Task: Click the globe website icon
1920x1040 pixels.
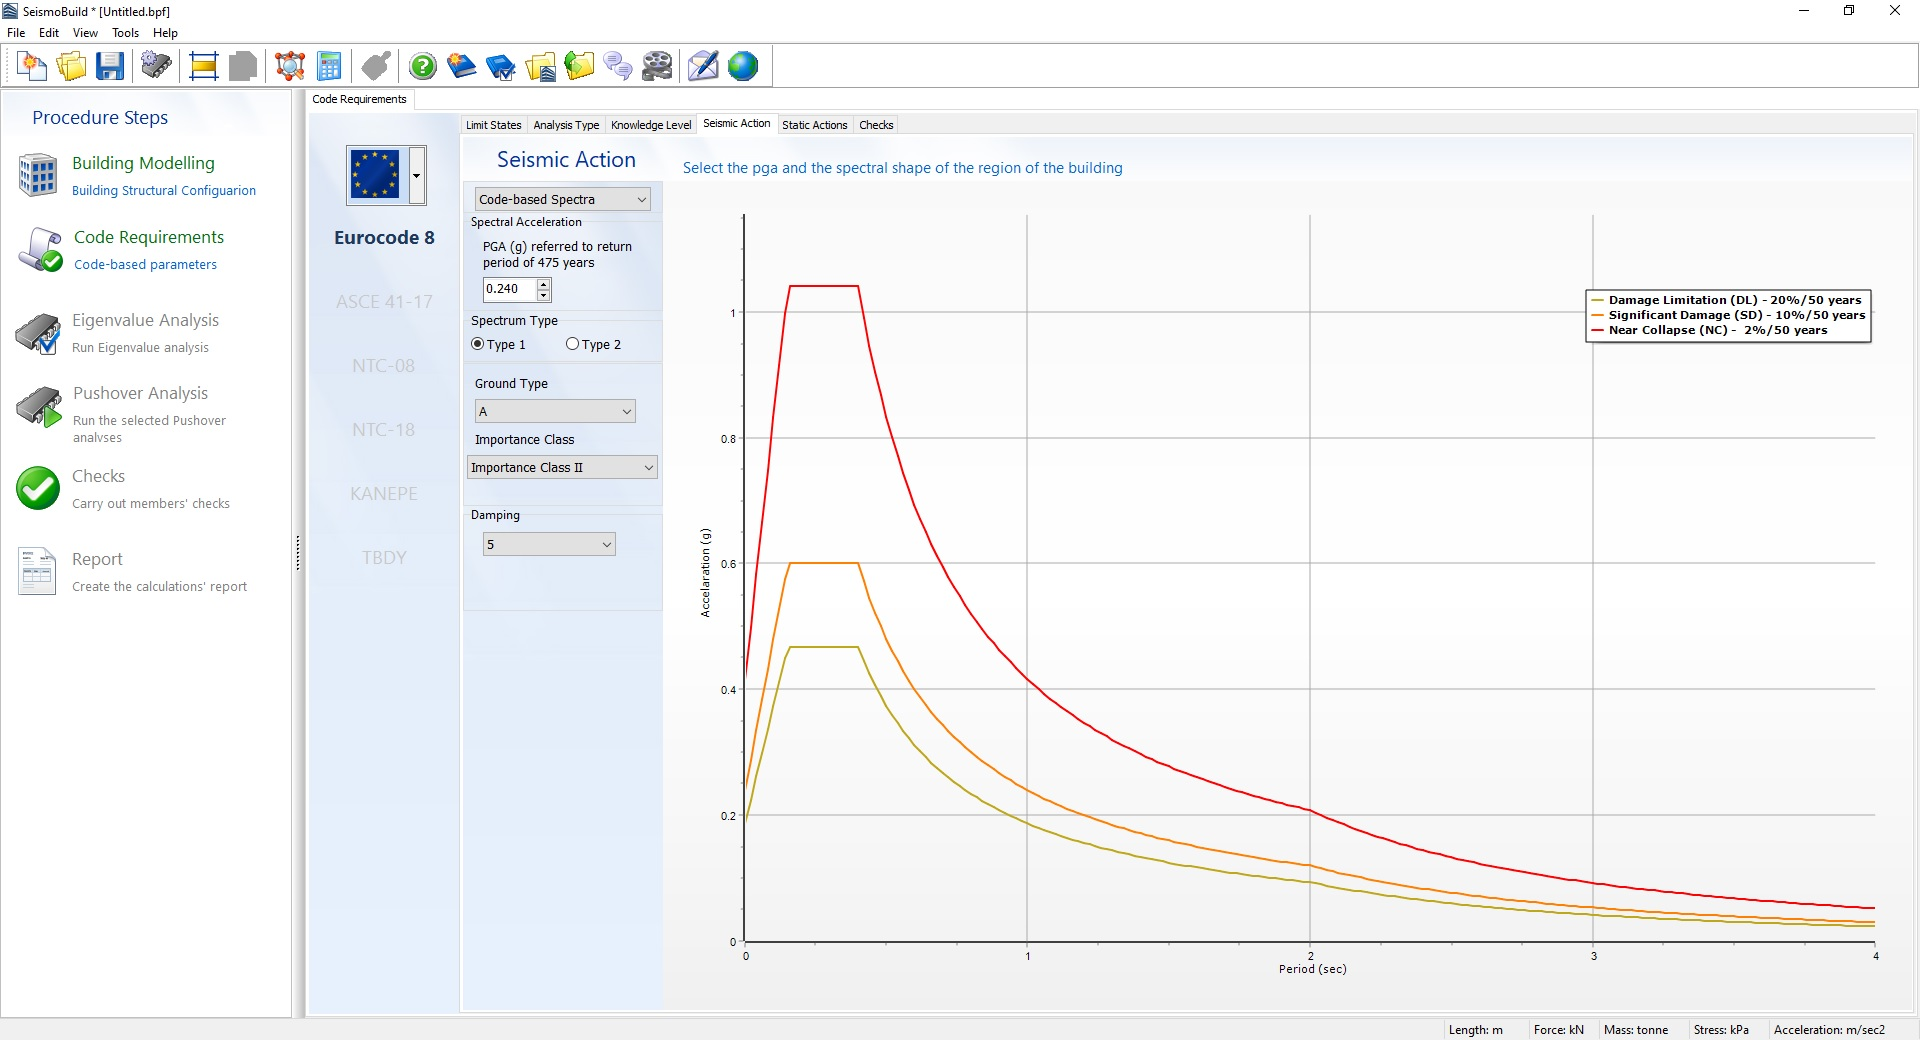Action: (743, 67)
